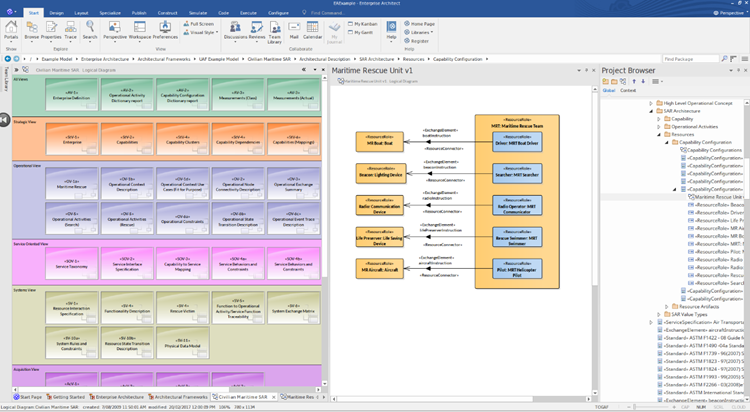This screenshot has height=412, width=750.
Task: Open the Workspace ribbon icon
Action: coord(140,30)
